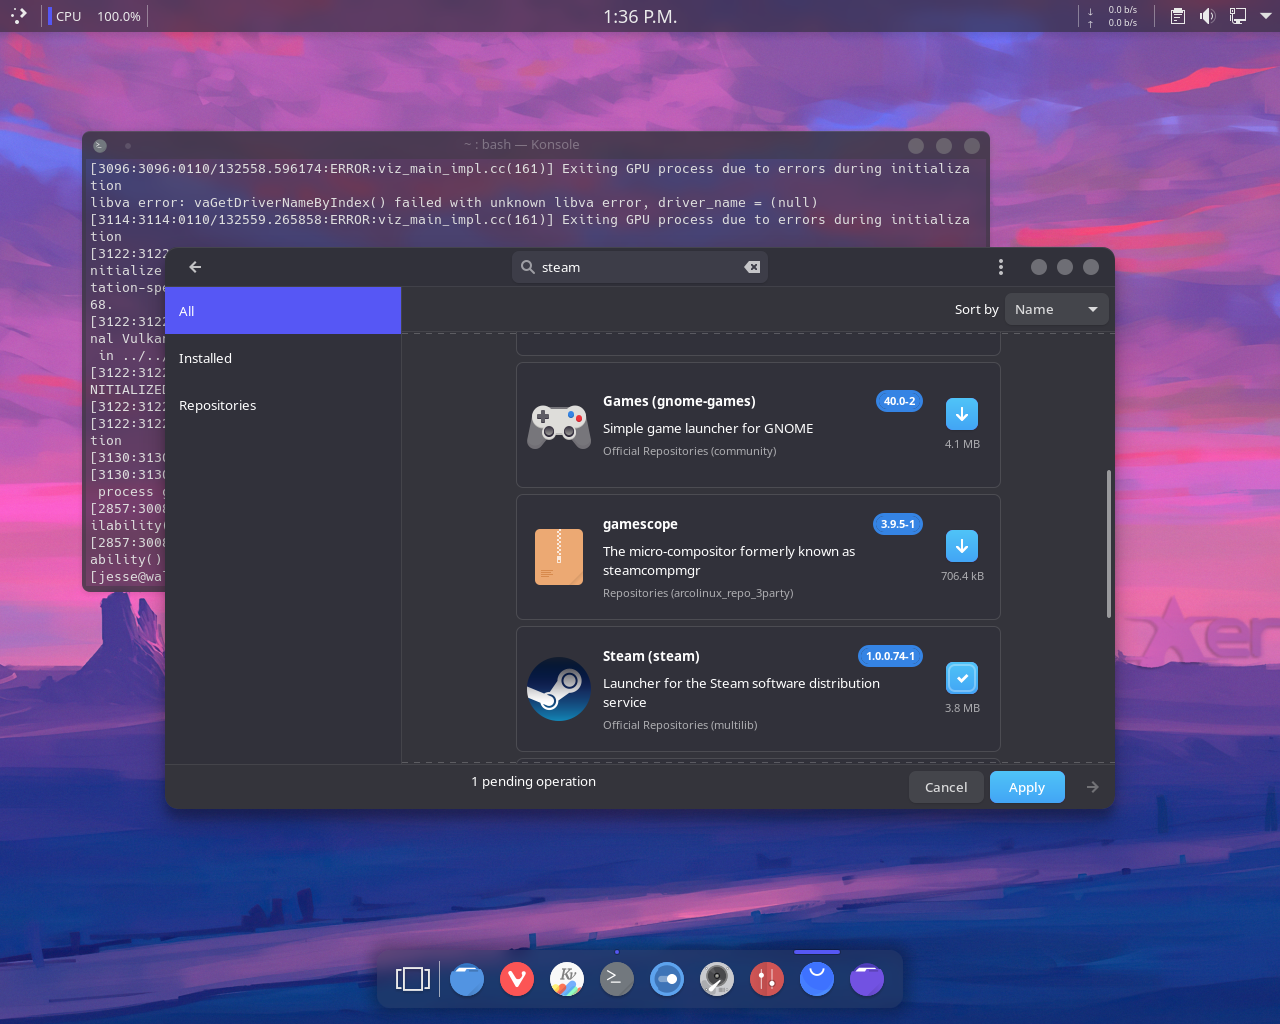Viewport: 1280px width, 1024px height.
Task: Cancel the pending operation
Action: click(946, 787)
